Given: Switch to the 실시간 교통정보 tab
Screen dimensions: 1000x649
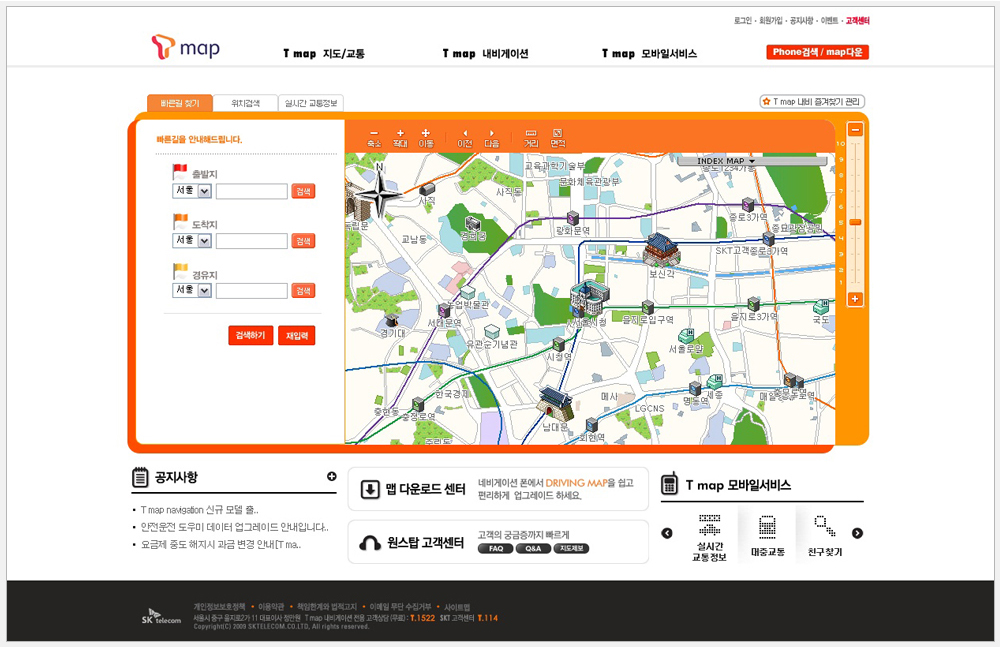Looking at the screenshot, I should click(311, 103).
